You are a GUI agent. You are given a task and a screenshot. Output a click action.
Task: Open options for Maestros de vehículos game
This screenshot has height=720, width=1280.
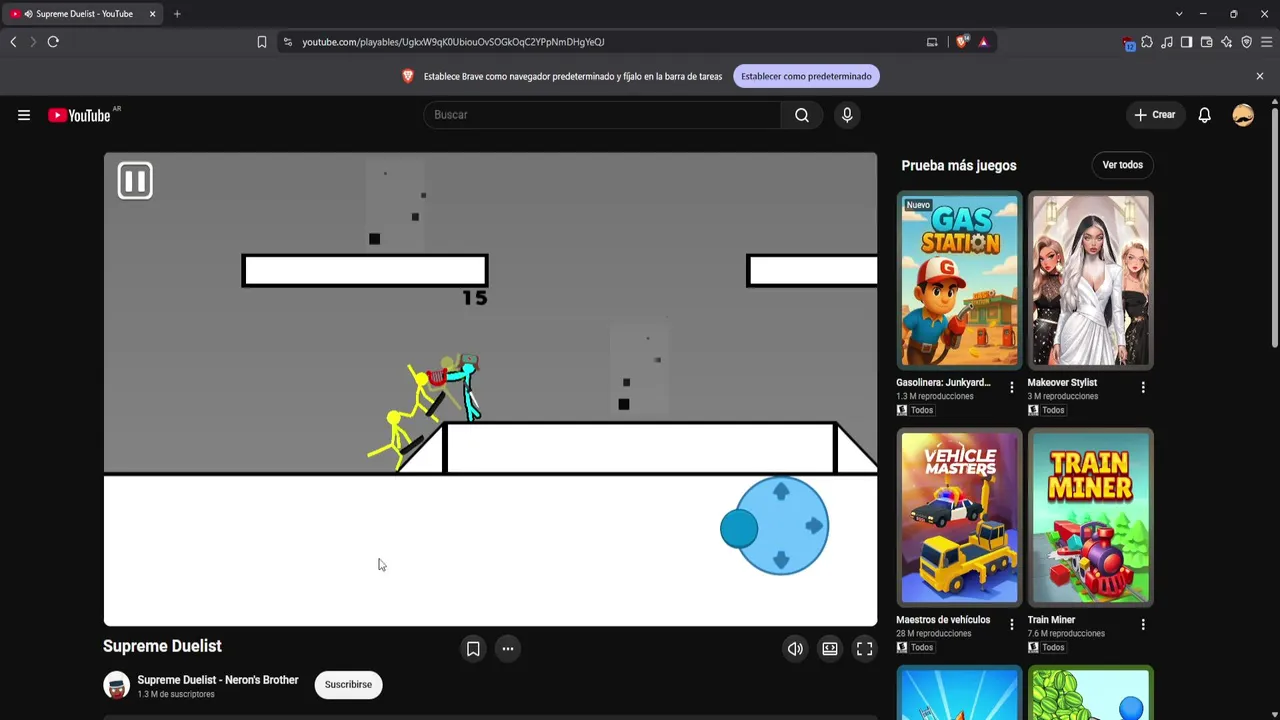coord(1011,624)
